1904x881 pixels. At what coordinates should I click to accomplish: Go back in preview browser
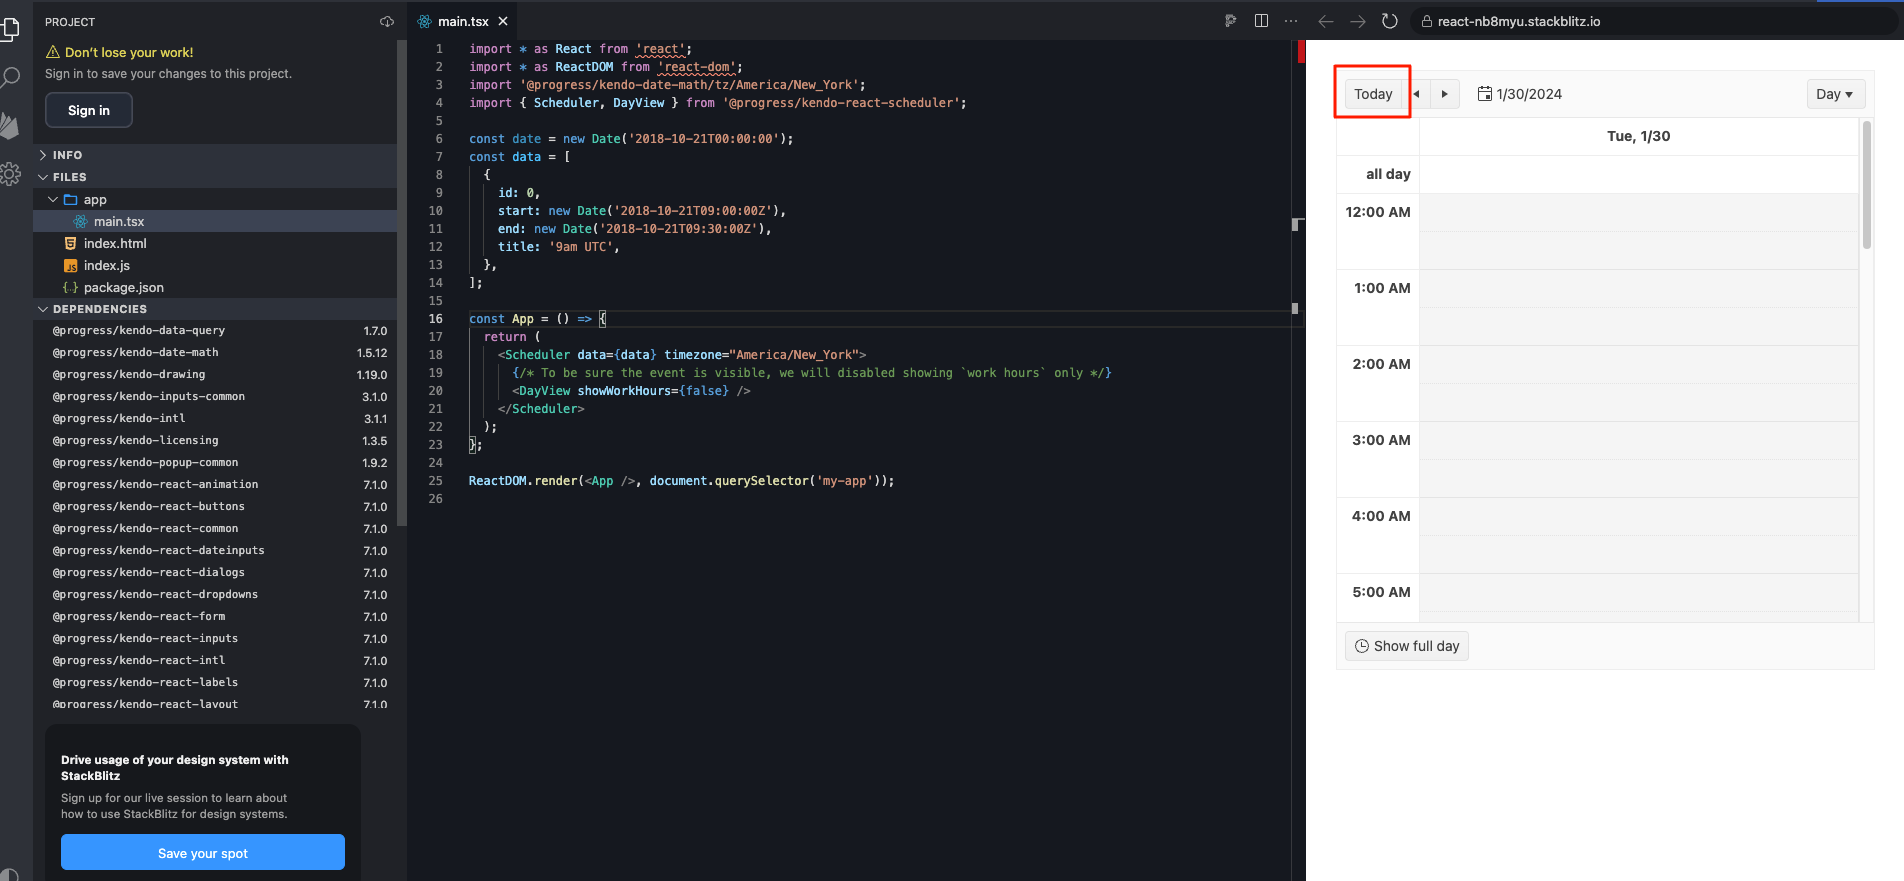click(x=1326, y=21)
